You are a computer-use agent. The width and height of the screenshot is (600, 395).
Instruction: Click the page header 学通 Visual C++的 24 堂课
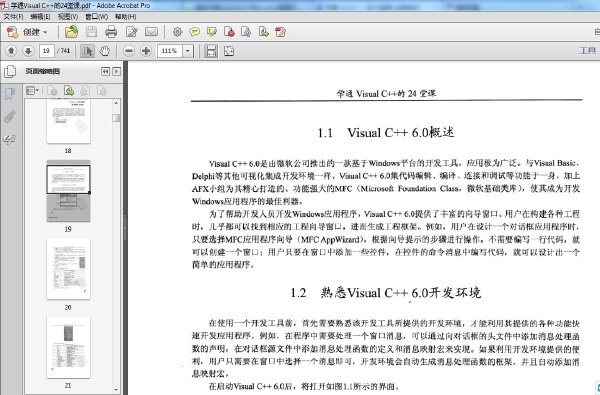pyautogui.click(x=386, y=94)
